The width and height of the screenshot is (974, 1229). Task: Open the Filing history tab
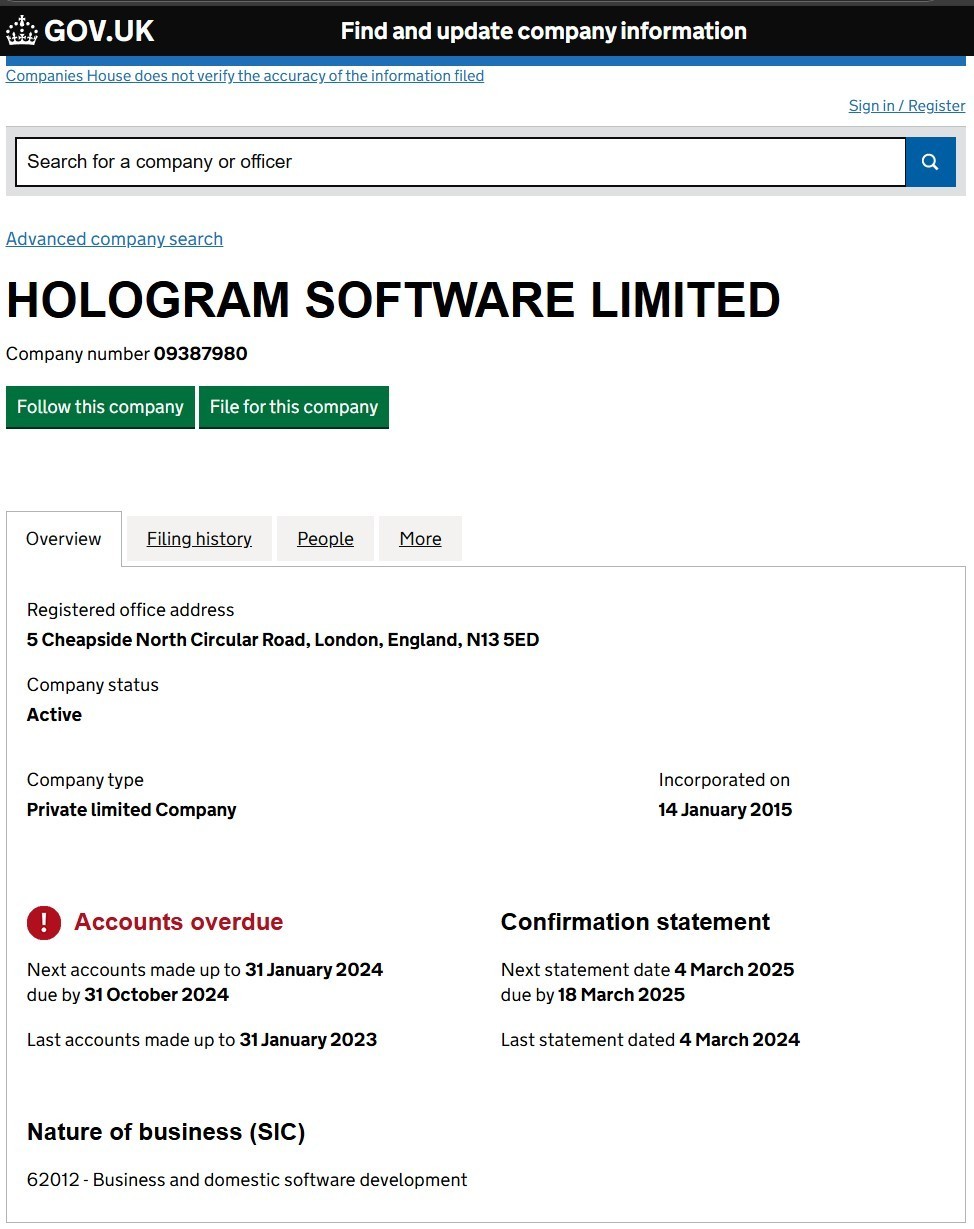point(199,539)
